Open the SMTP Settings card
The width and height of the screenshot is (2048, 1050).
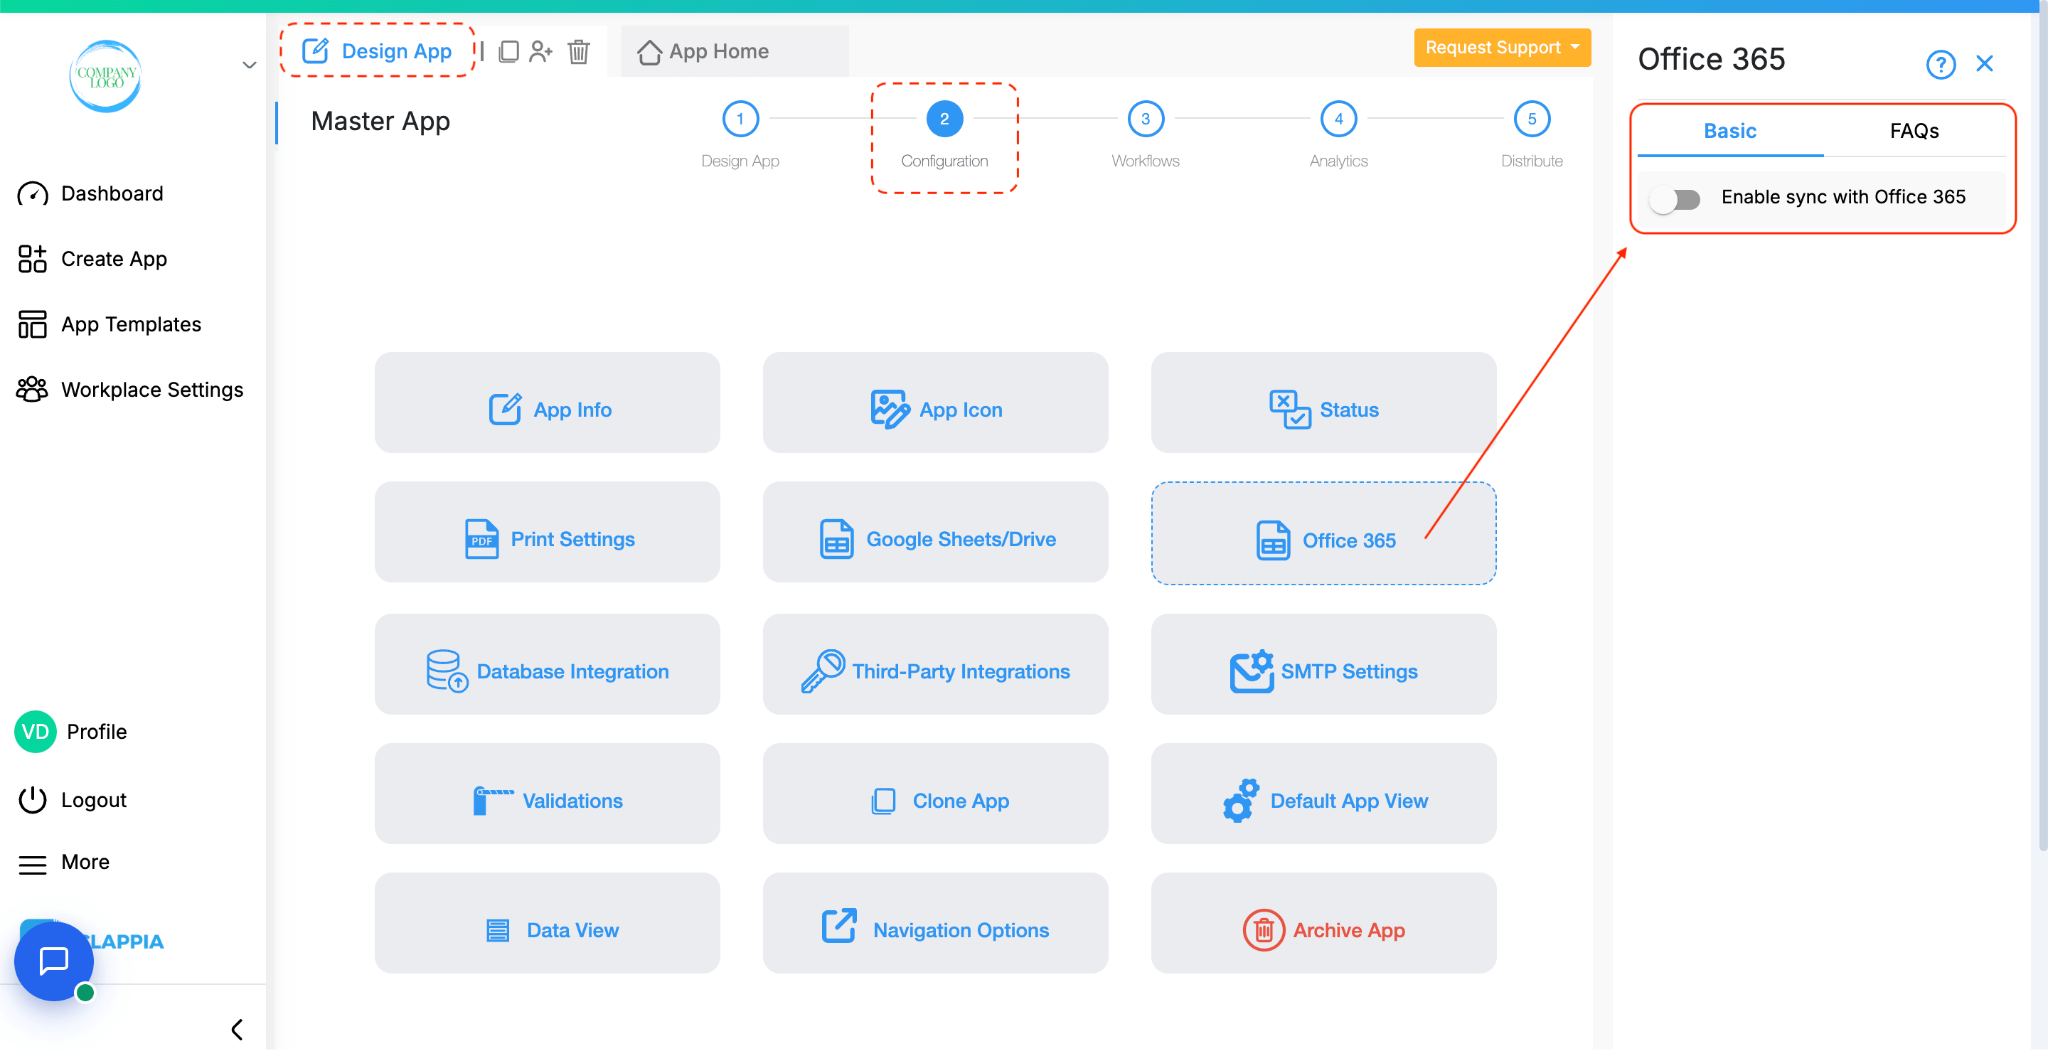click(x=1323, y=664)
